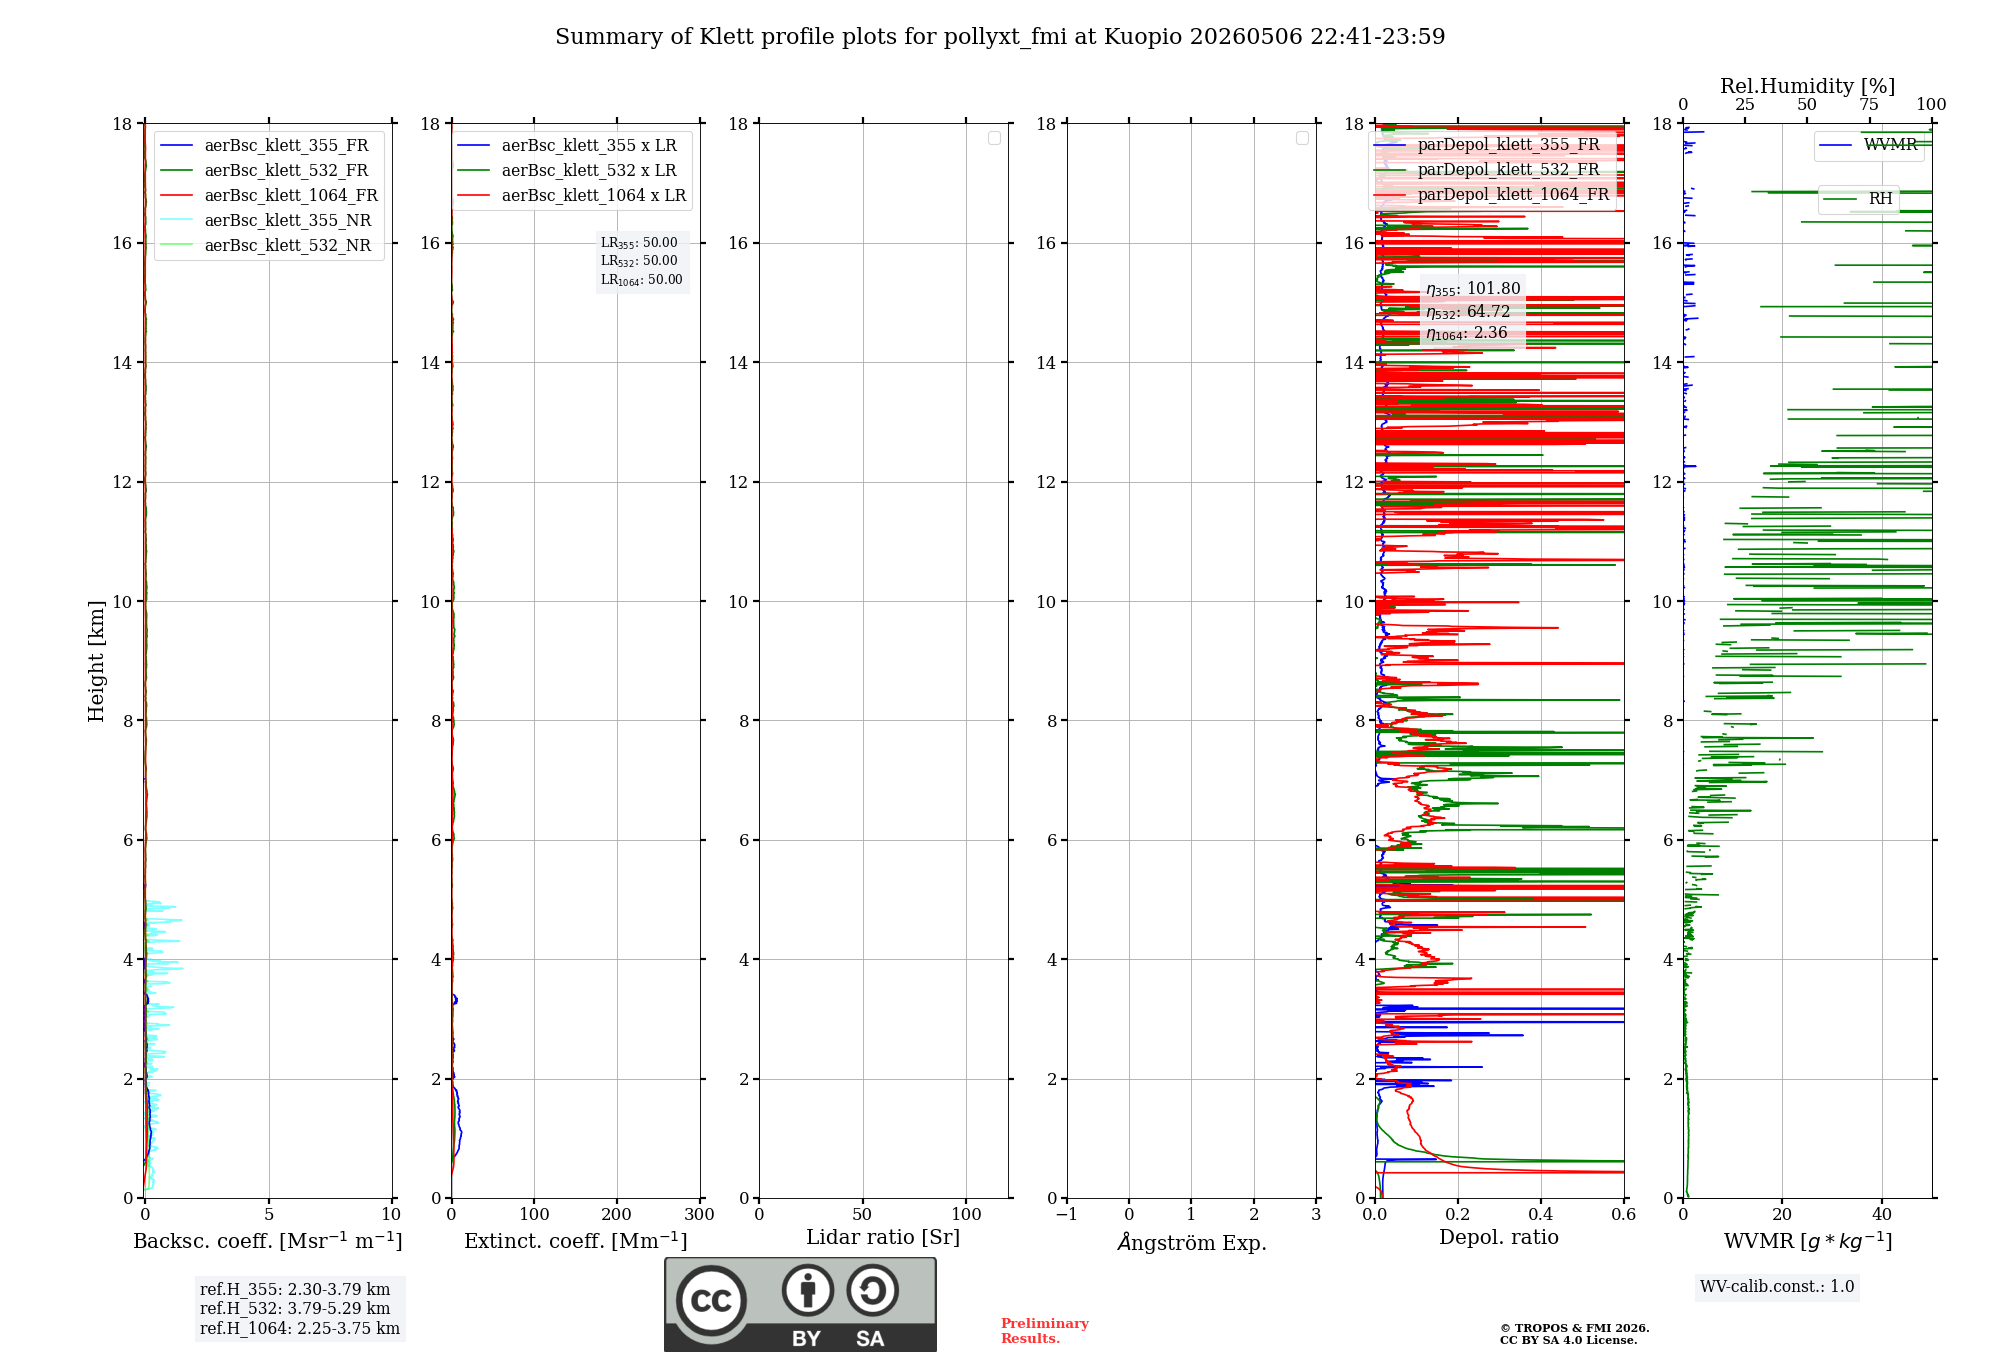Image resolution: width=2000 pixels, height=1360 pixels.
Task: Click the Extinct. coeff. axis label
Action: 576,1241
